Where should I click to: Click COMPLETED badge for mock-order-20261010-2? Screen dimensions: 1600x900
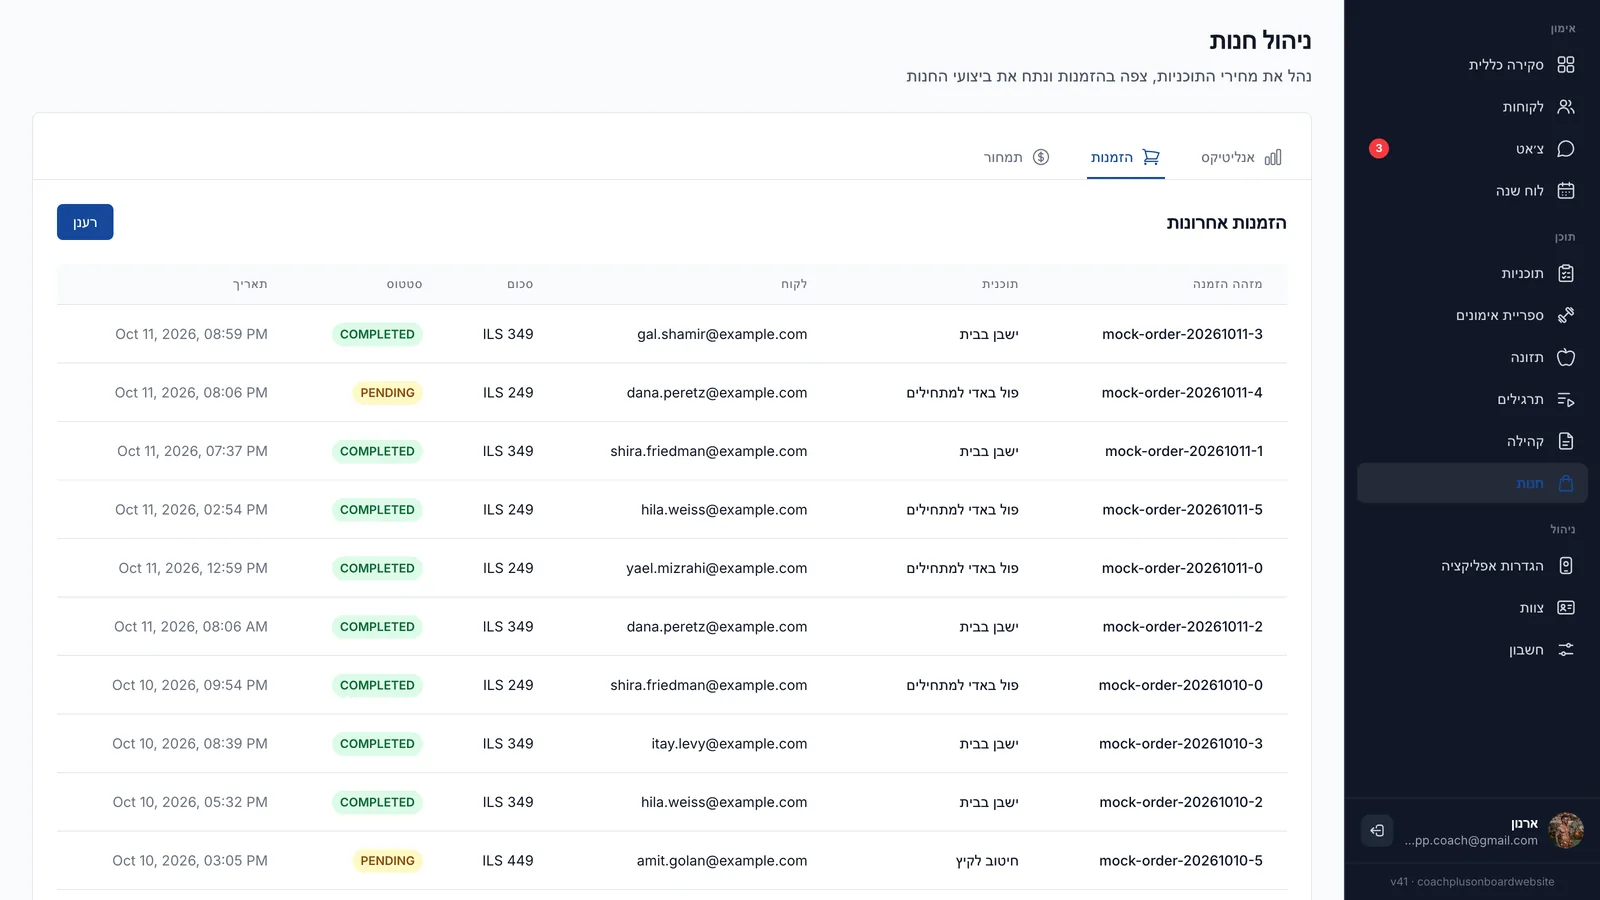pyautogui.click(x=377, y=802)
